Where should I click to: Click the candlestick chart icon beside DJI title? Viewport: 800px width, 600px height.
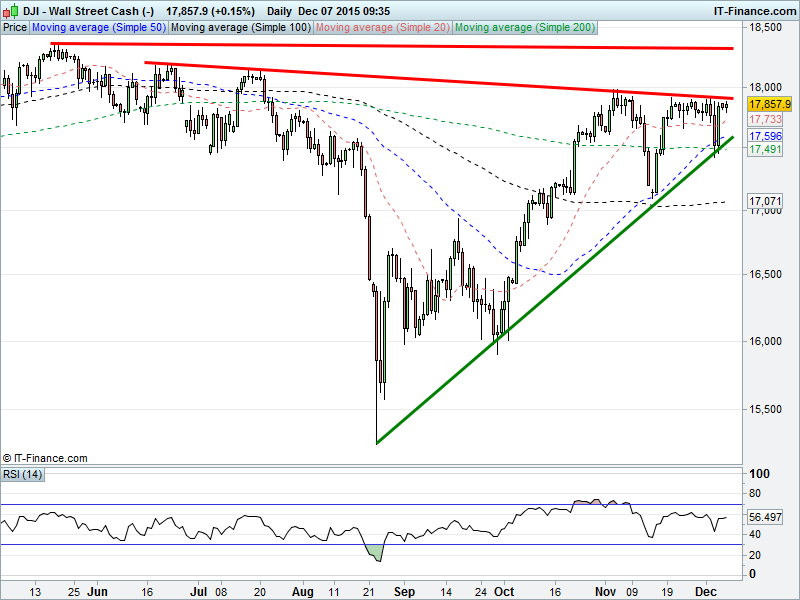(9, 10)
